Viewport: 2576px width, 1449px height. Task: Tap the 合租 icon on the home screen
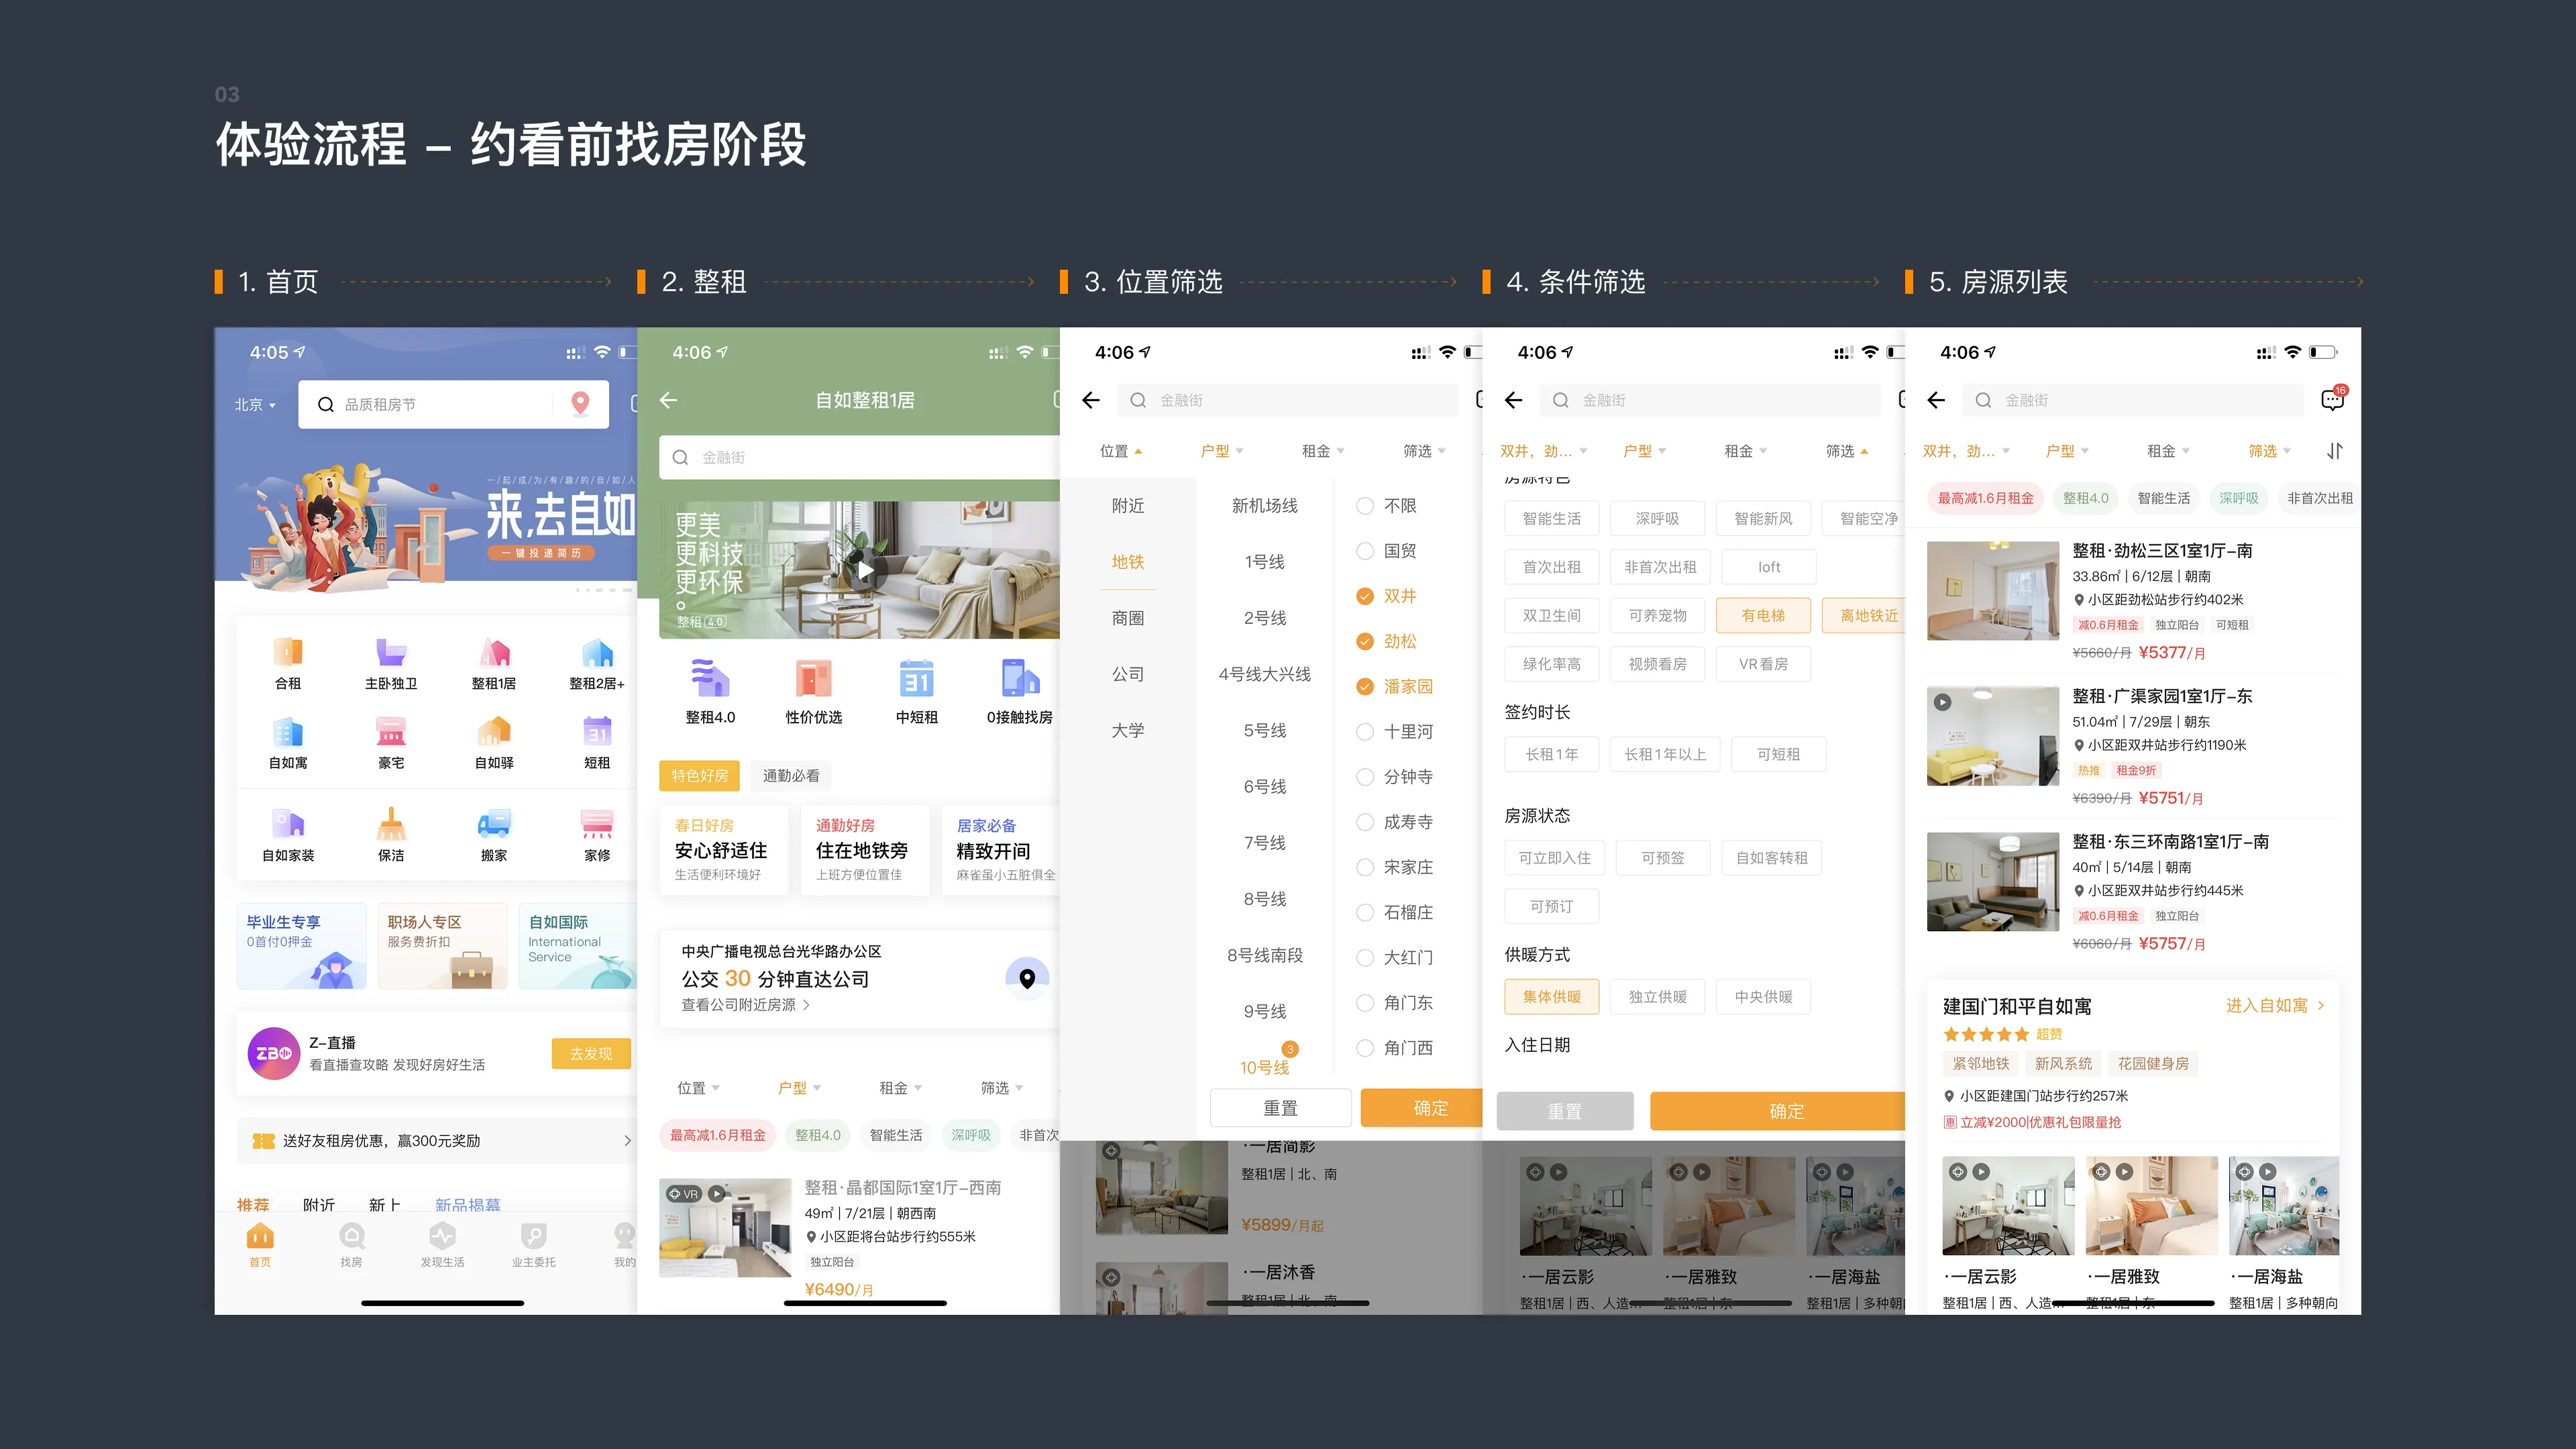(288, 653)
